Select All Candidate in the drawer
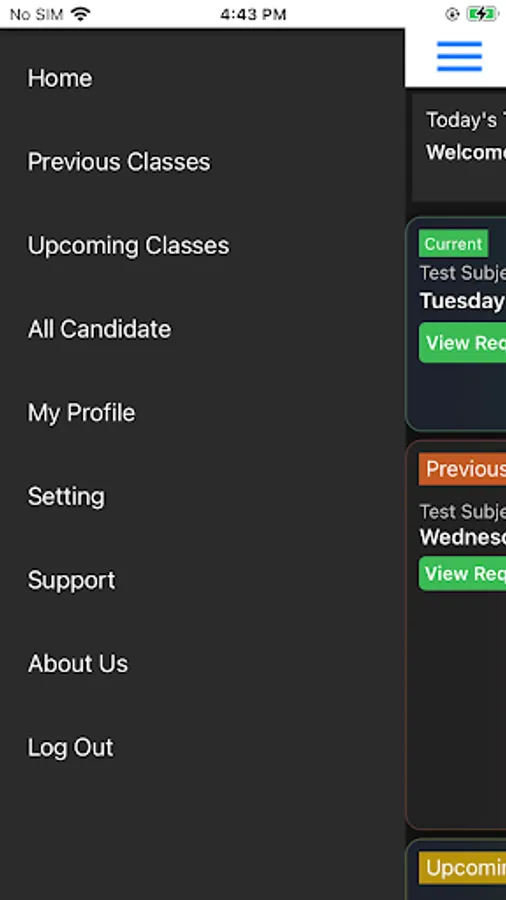506x900 pixels. click(99, 329)
